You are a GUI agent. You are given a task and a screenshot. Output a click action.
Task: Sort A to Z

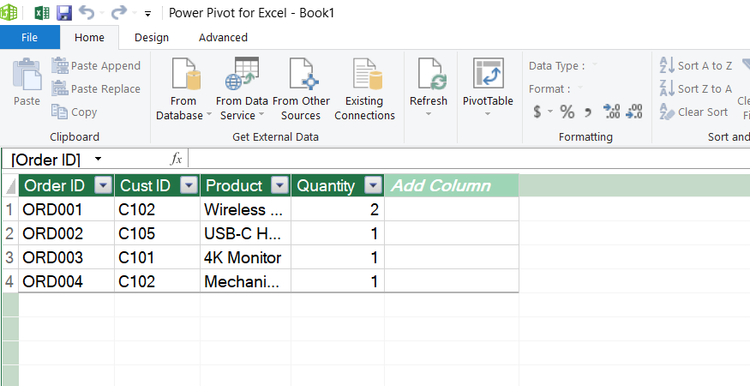click(696, 66)
